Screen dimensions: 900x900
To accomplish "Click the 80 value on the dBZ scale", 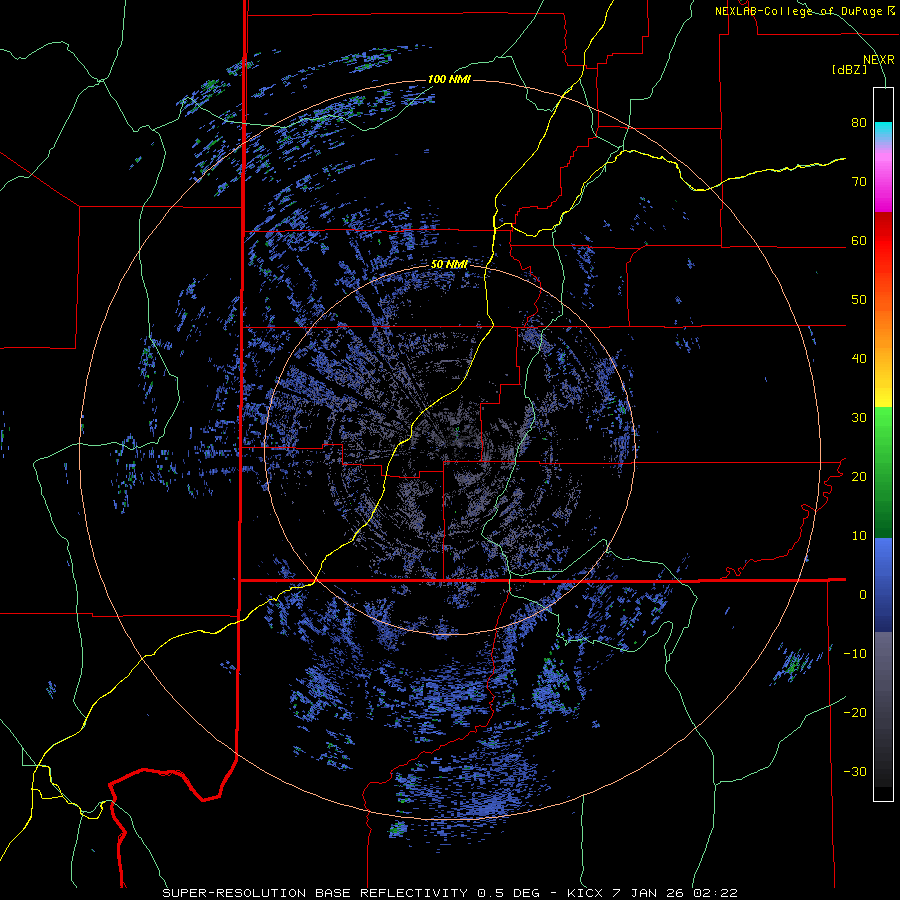I will 859,123.
